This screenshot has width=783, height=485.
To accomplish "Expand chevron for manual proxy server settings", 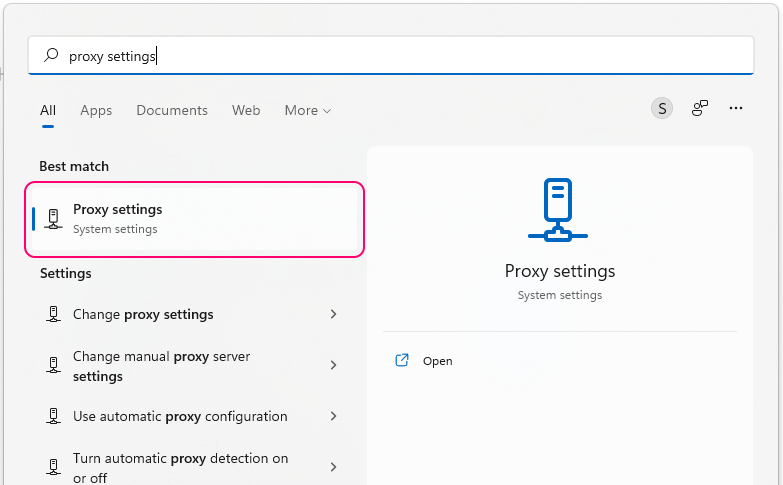I will pos(333,366).
